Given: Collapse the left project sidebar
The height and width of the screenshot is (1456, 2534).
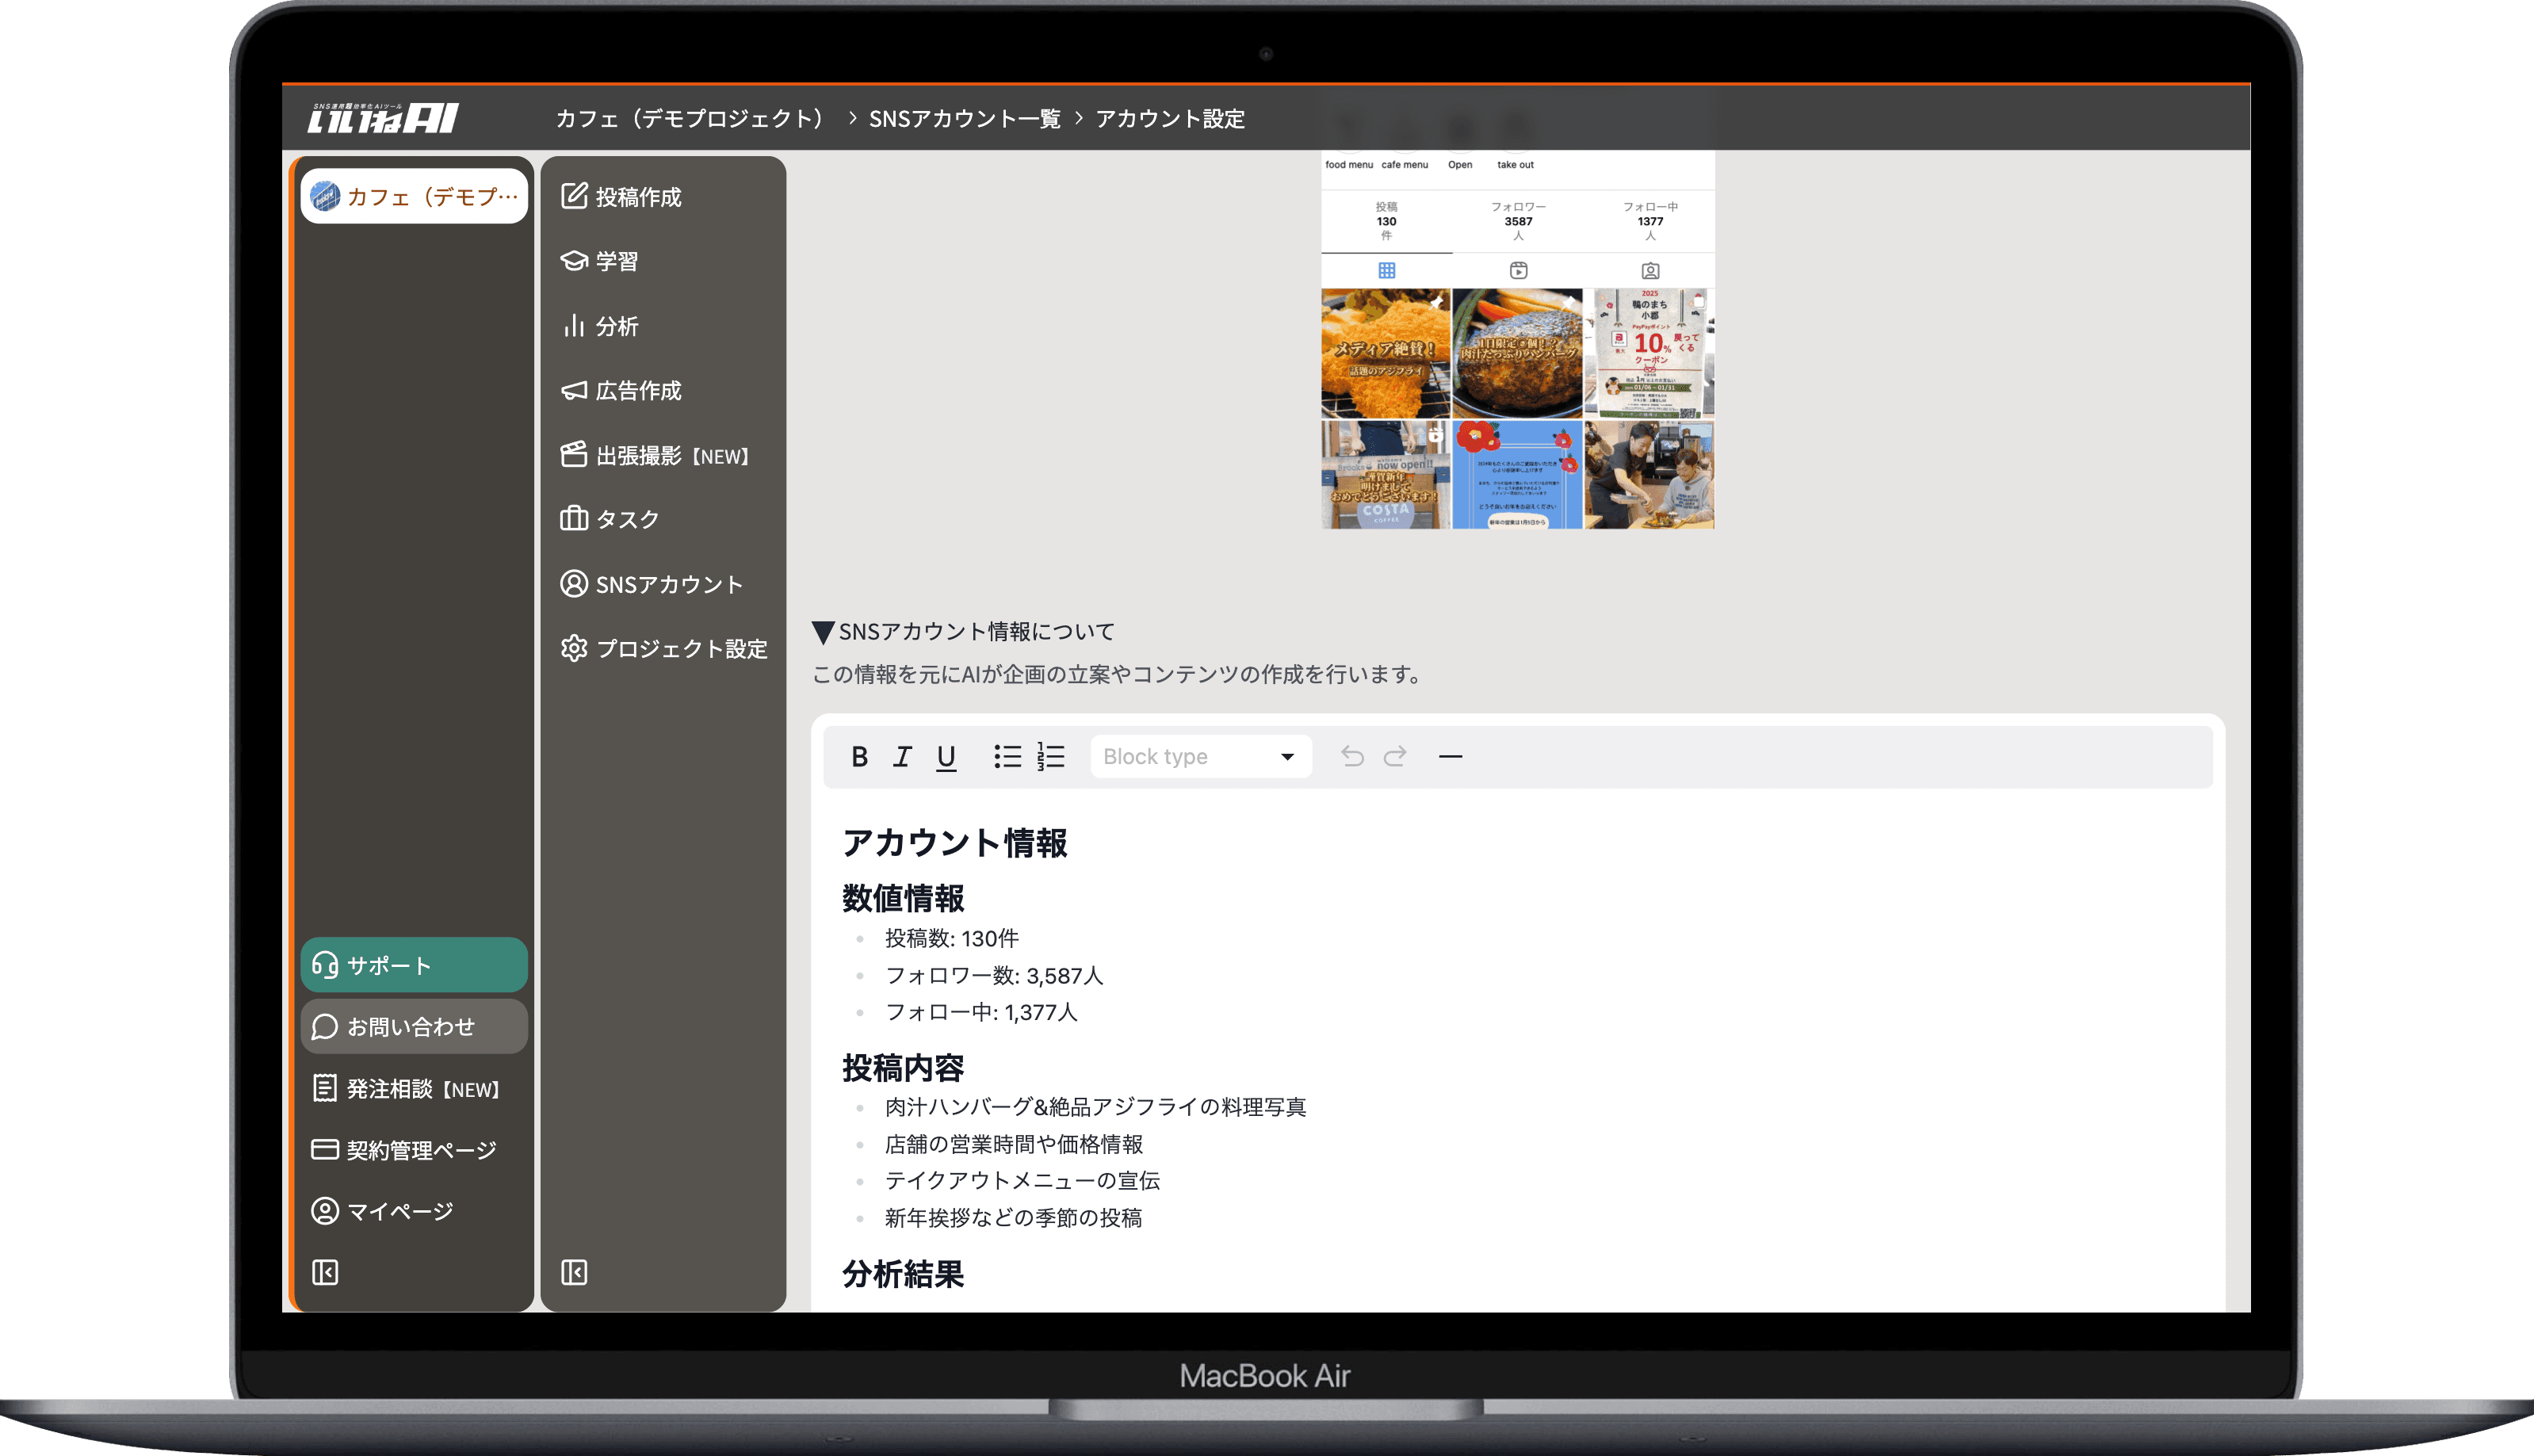Looking at the screenshot, I should pyautogui.click(x=324, y=1271).
